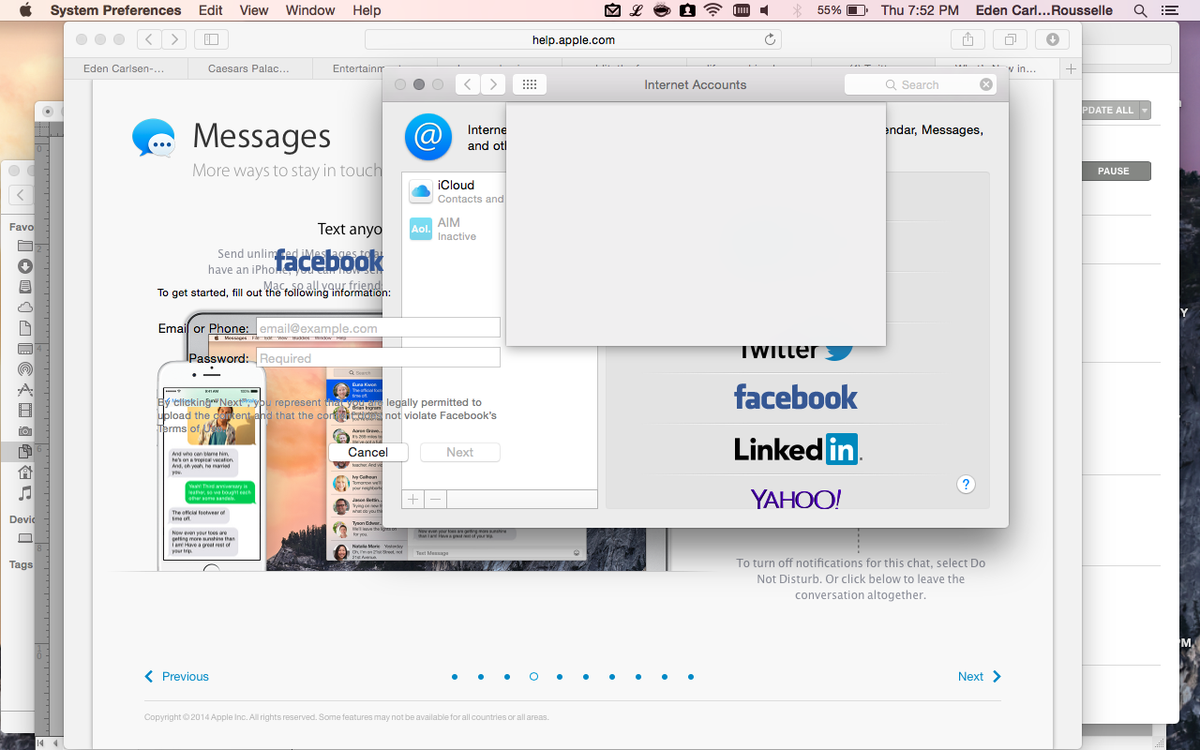Viewport: 1200px width, 750px height.
Task: Click the Password field
Action: click(x=378, y=358)
